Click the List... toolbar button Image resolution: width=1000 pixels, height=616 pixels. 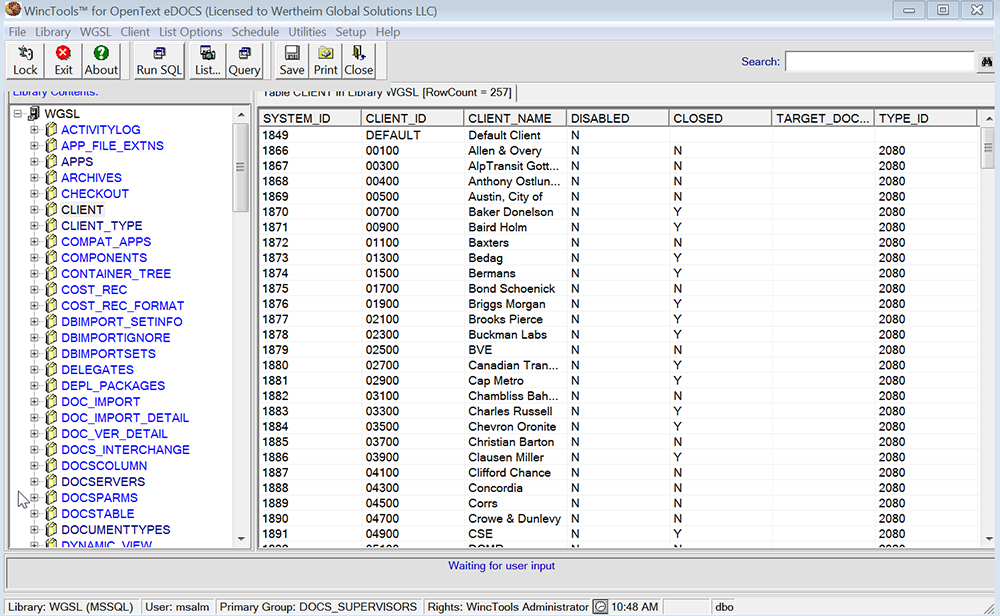click(x=207, y=61)
